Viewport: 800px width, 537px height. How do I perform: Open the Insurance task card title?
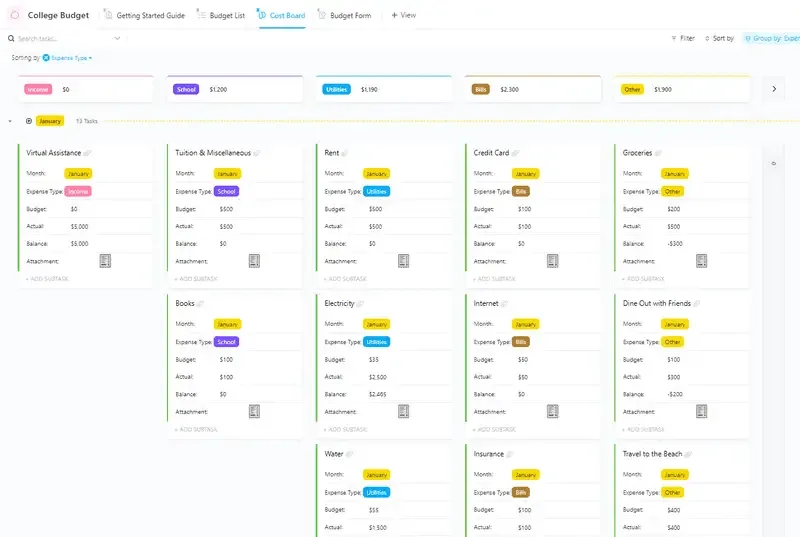click(488, 454)
